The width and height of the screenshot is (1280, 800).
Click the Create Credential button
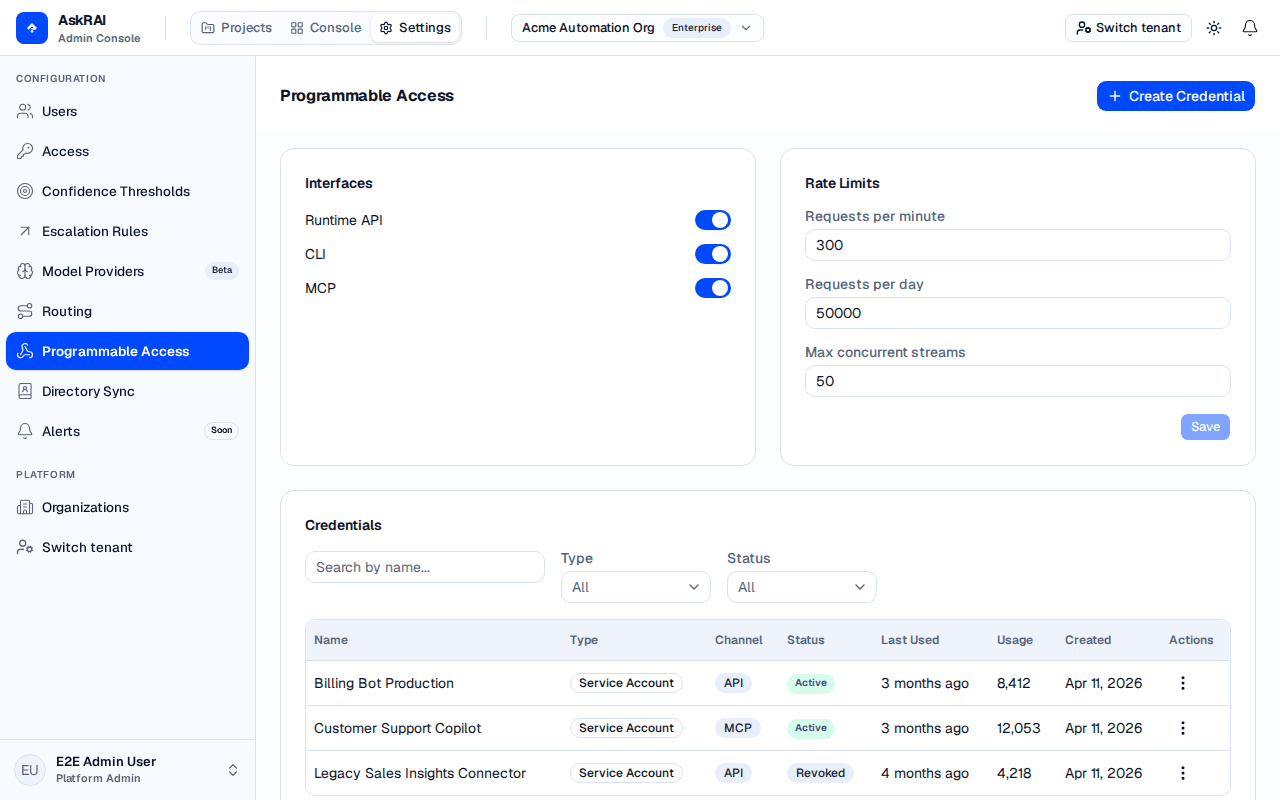click(1176, 96)
